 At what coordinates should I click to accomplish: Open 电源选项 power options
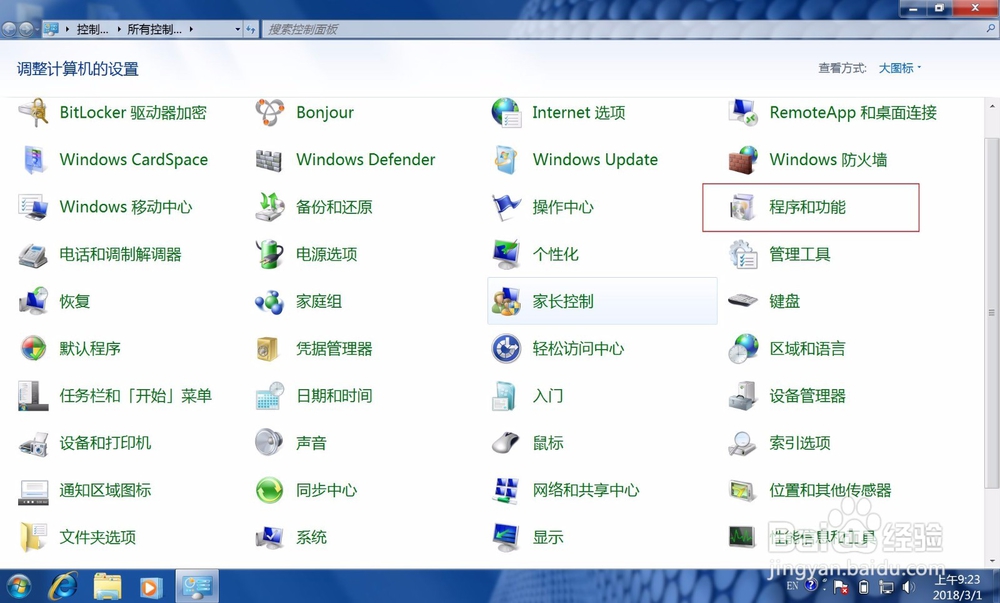coord(329,254)
